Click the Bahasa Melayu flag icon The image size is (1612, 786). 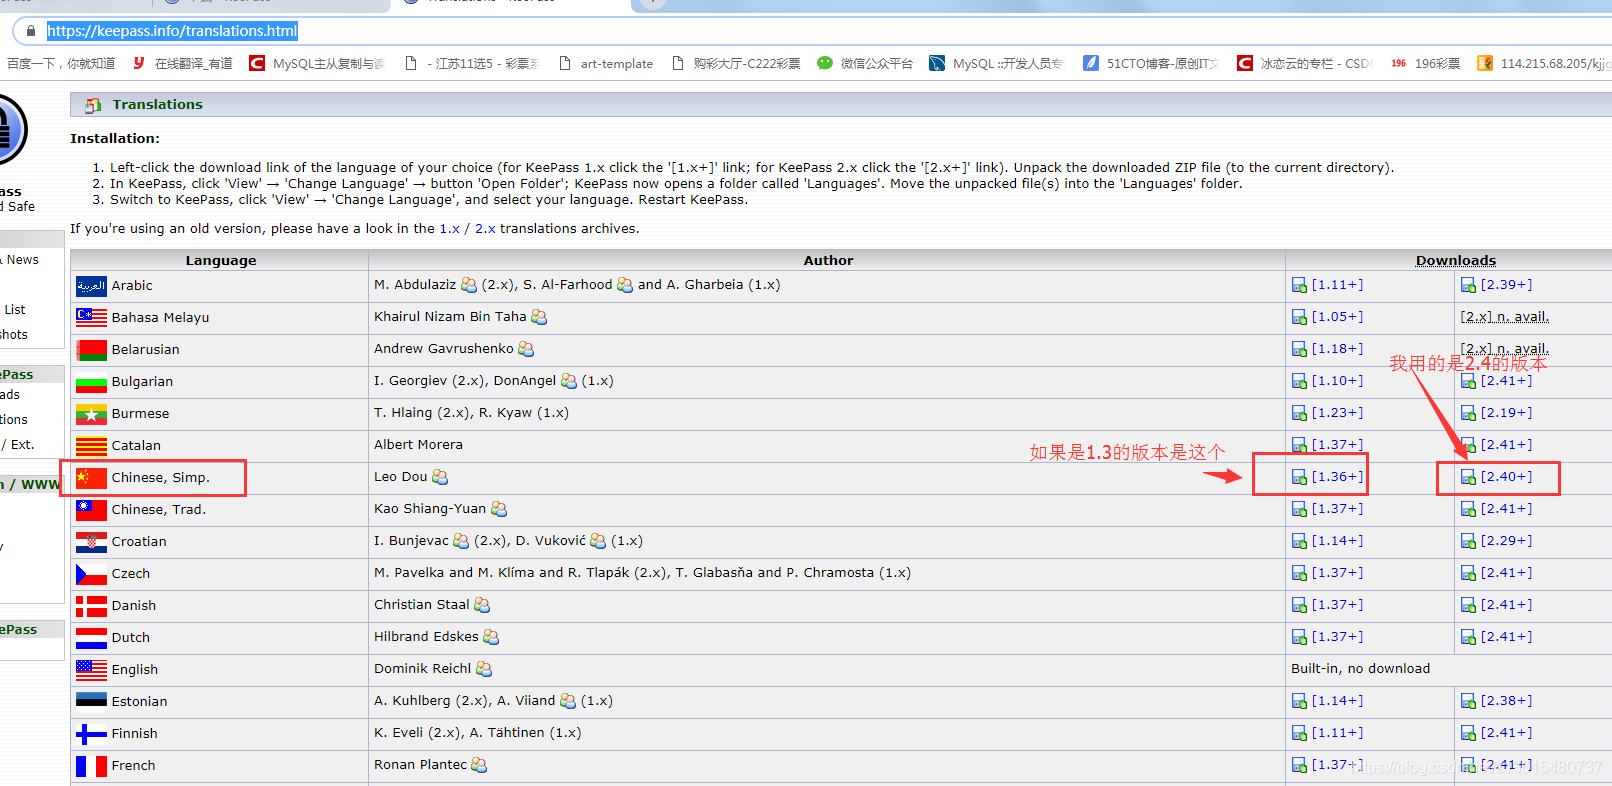point(91,318)
